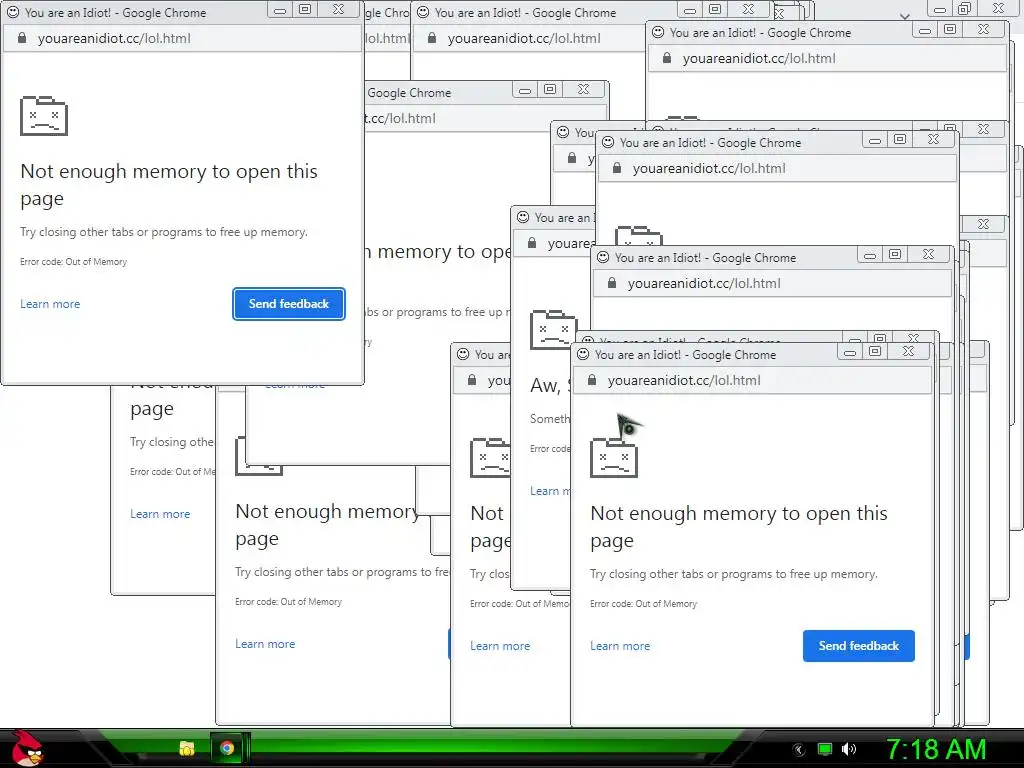Focus the URL field of the front bottom-right window

(x=752, y=381)
